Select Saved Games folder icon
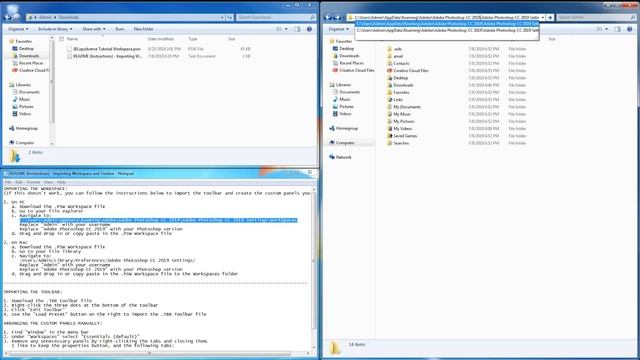 pos(389,136)
